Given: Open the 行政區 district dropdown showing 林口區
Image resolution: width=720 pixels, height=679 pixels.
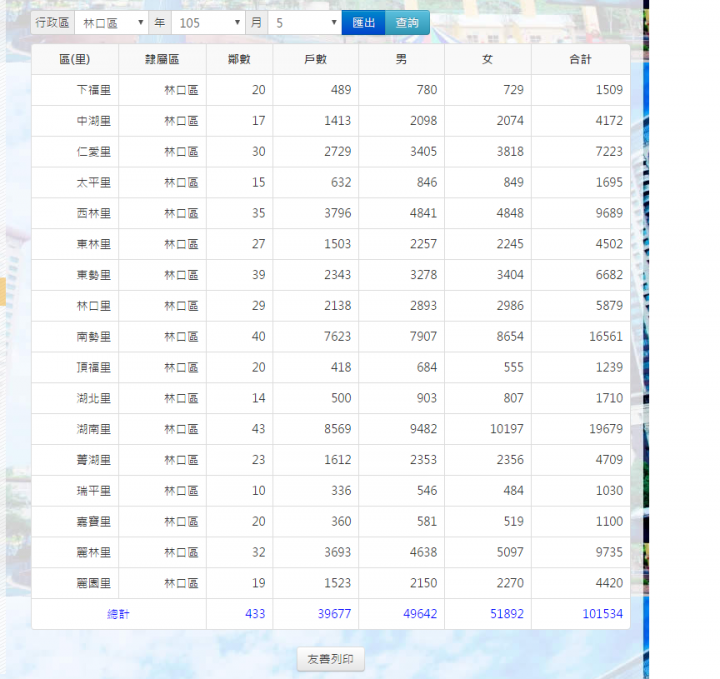Looking at the screenshot, I should 111,23.
